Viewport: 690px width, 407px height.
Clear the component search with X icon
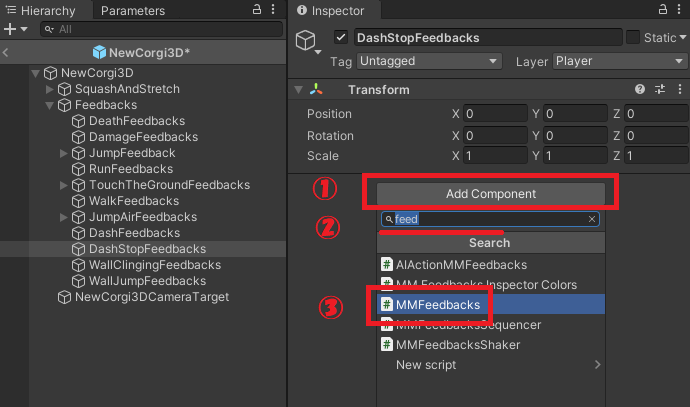click(592, 219)
